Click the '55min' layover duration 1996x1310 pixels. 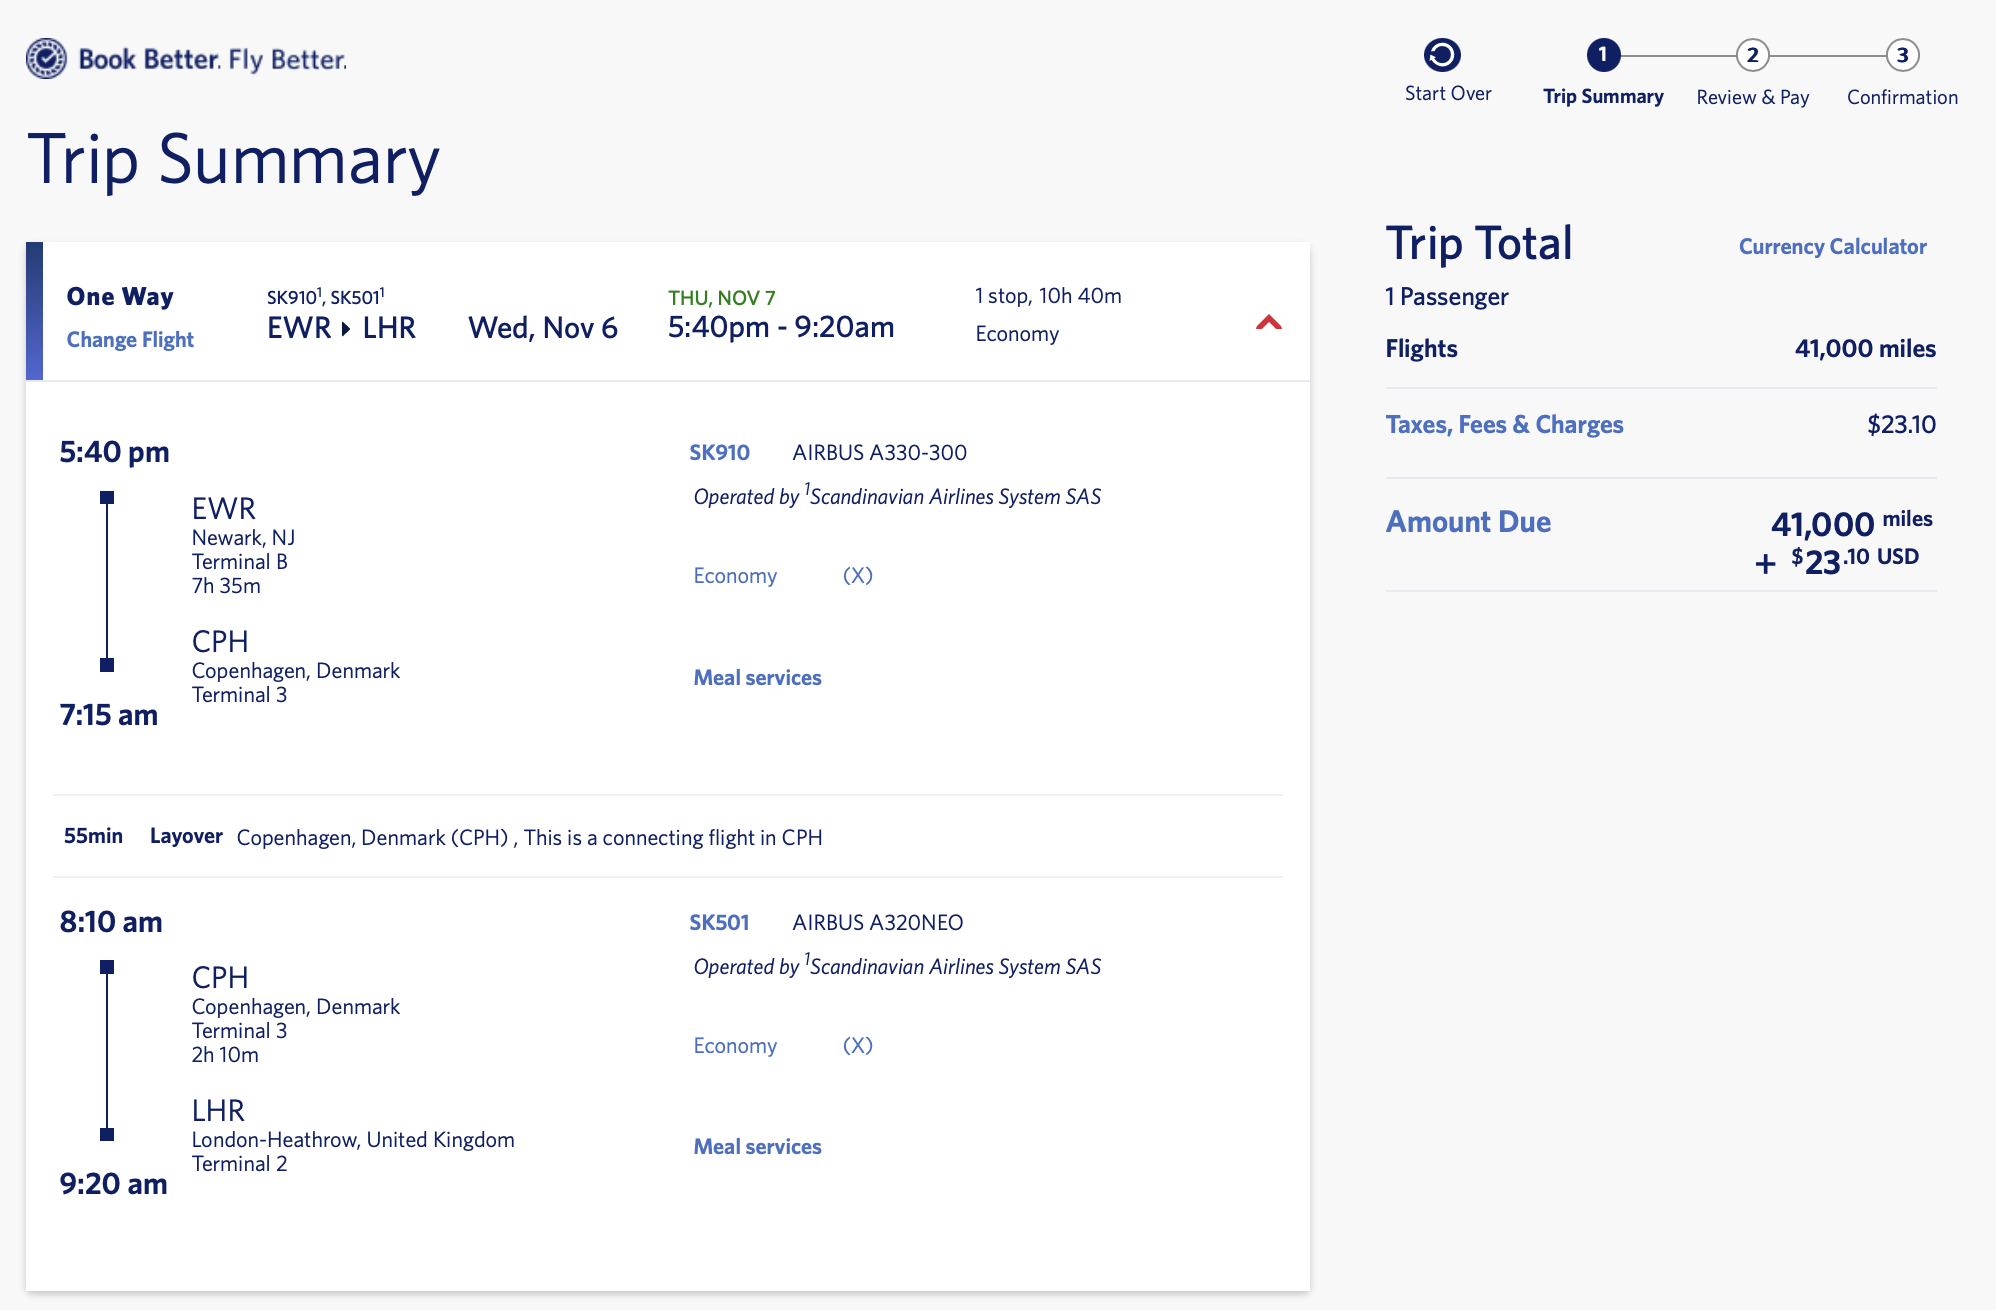pyautogui.click(x=93, y=836)
